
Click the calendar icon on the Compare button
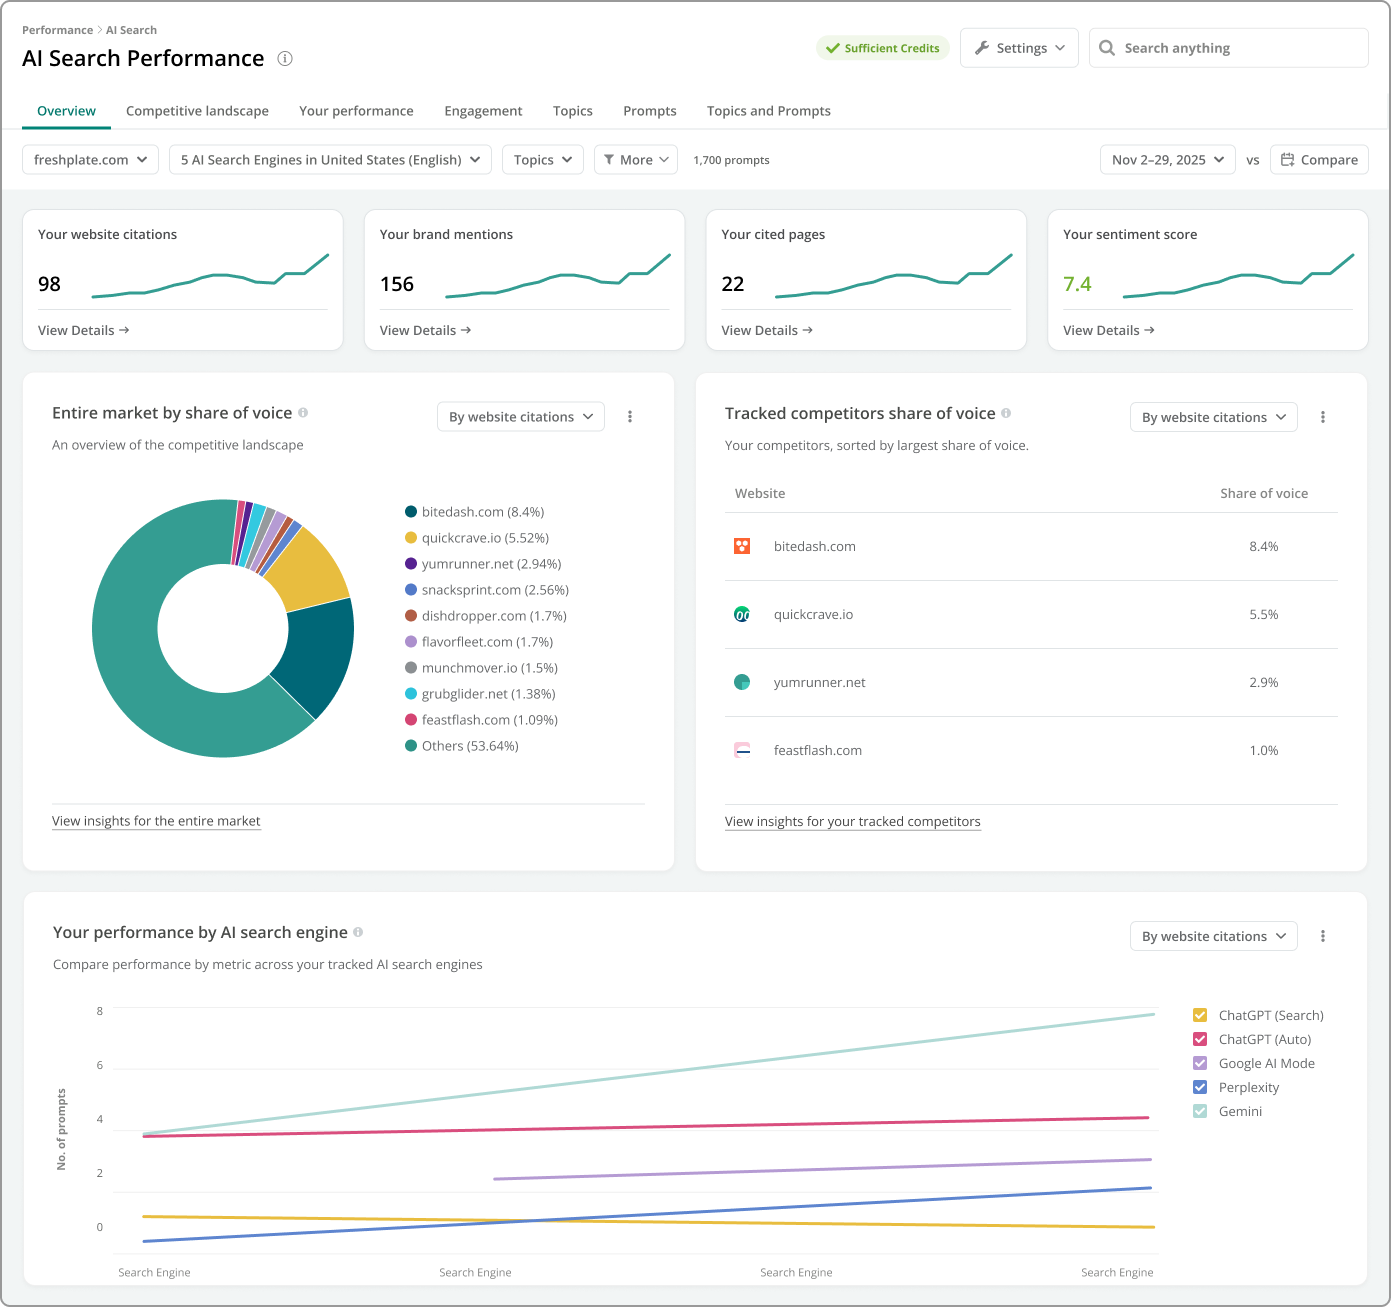[x=1288, y=160]
